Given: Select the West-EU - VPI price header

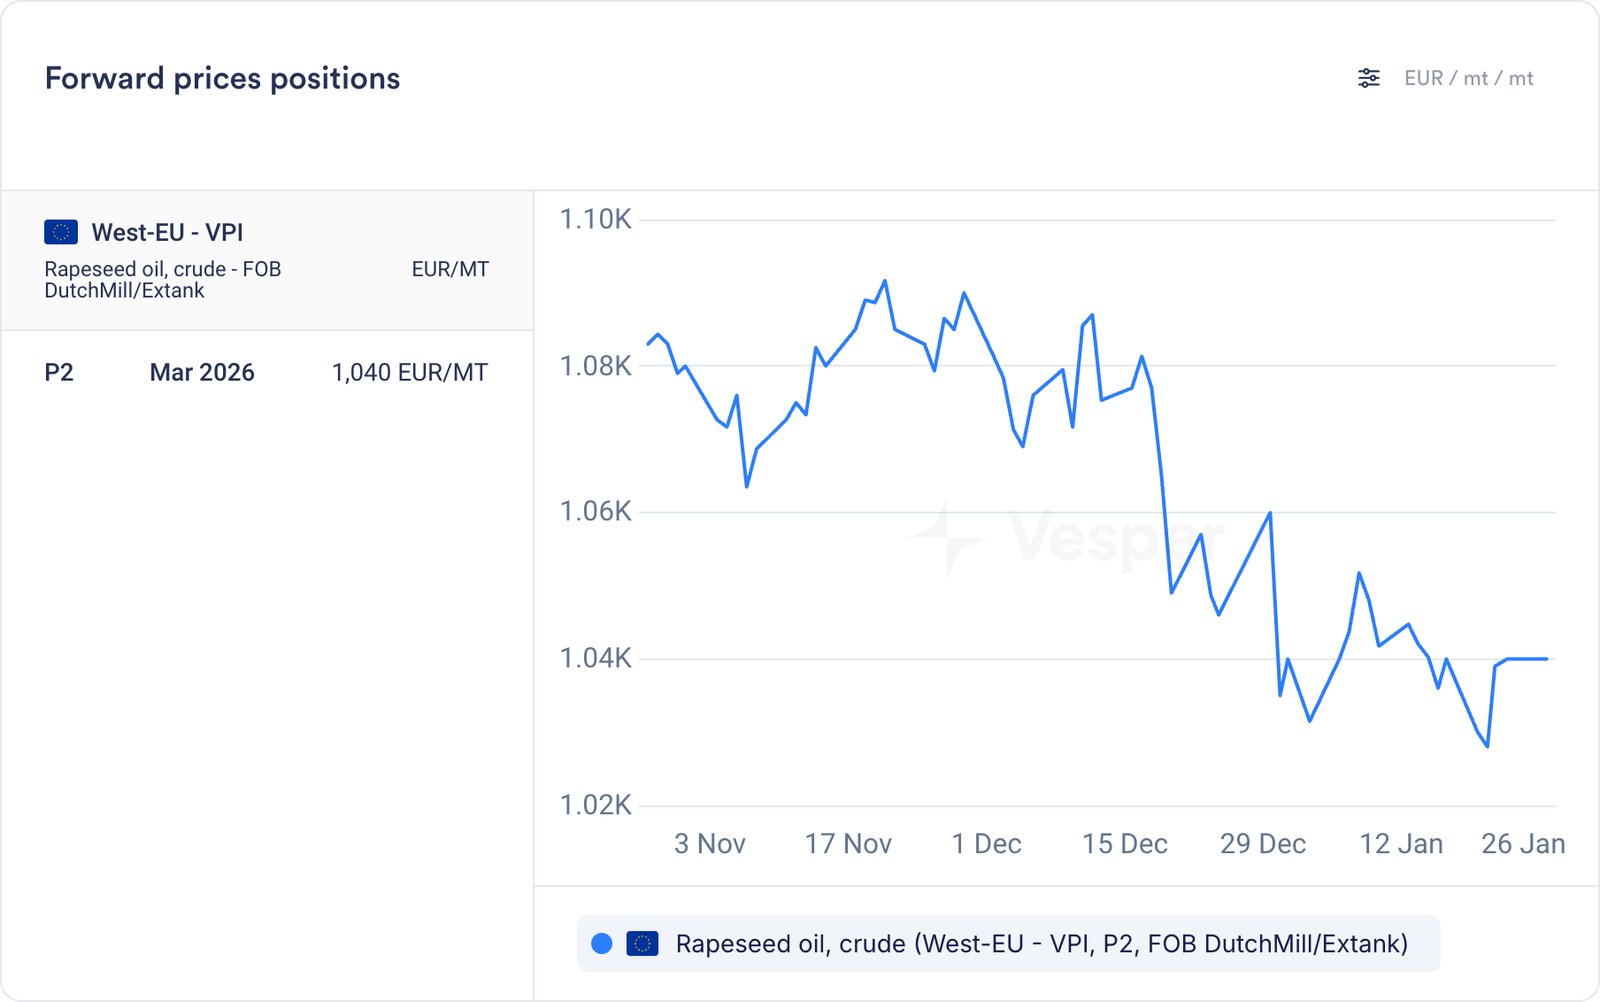Looking at the screenshot, I should (x=167, y=232).
